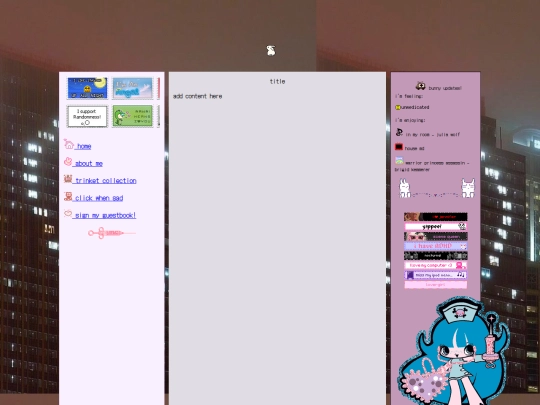The width and height of the screenshot is (540, 405).
Task: Follow the click when sad link
Action: pos(98,198)
